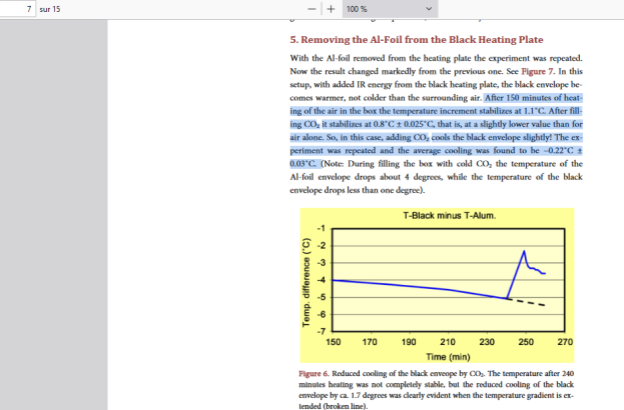The height and width of the screenshot is (410, 624).
Task: Click the blue curve peak in the chart
Action: [524, 252]
